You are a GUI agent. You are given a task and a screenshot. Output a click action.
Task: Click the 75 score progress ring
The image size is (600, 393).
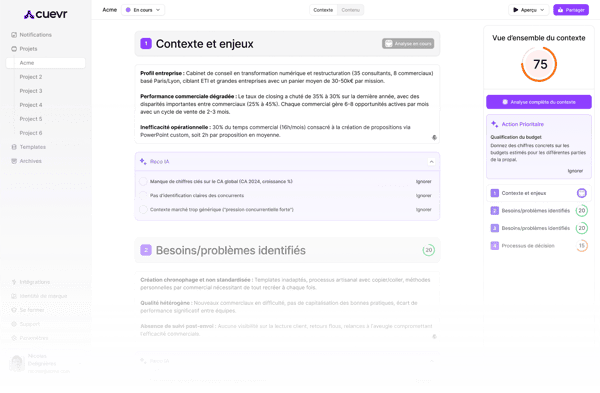(x=539, y=64)
